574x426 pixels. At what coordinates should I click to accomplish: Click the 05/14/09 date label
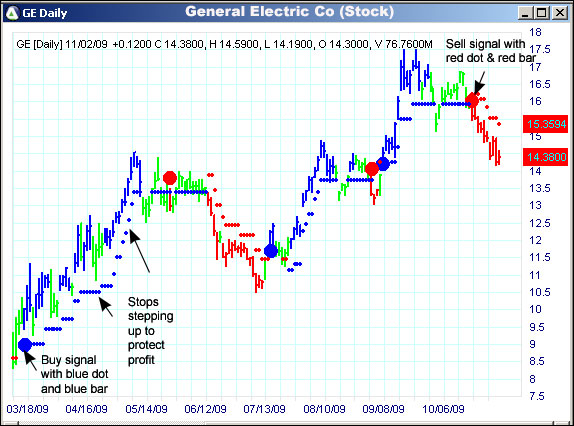point(146,409)
